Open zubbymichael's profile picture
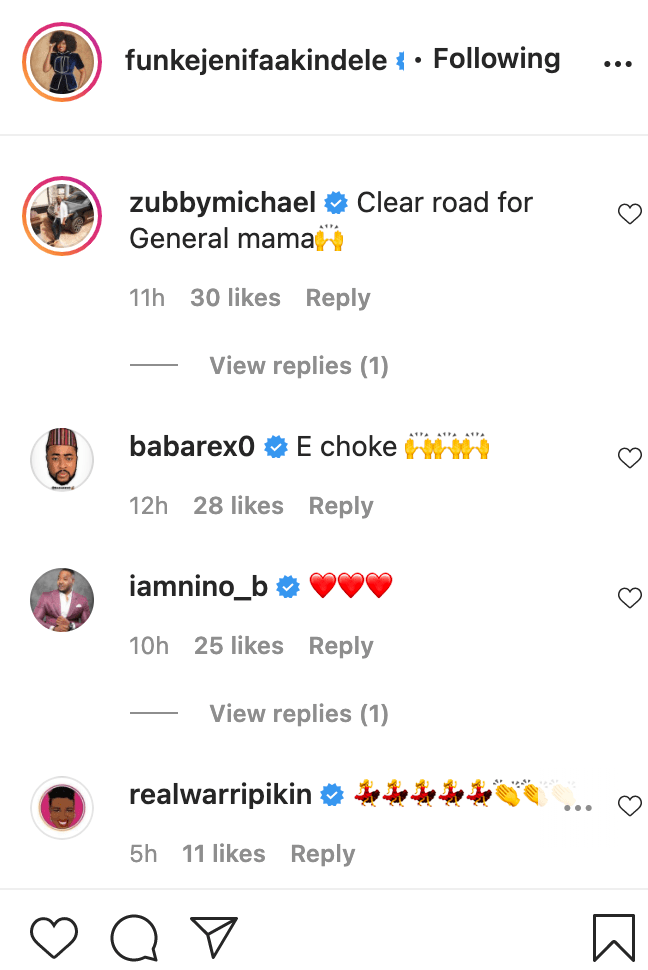Image resolution: width=648 pixels, height=970 pixels. (62, 216)
